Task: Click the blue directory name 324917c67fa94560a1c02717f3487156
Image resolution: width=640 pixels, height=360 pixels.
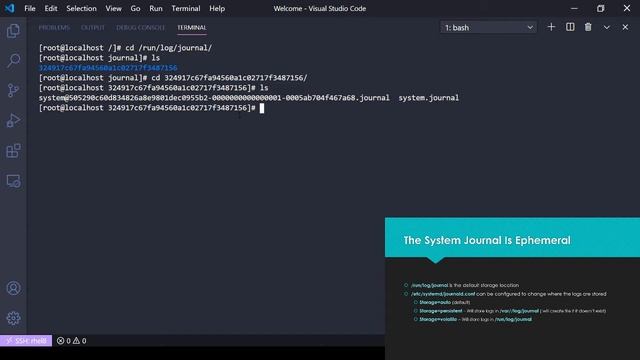Action: [x=108, y=68]
